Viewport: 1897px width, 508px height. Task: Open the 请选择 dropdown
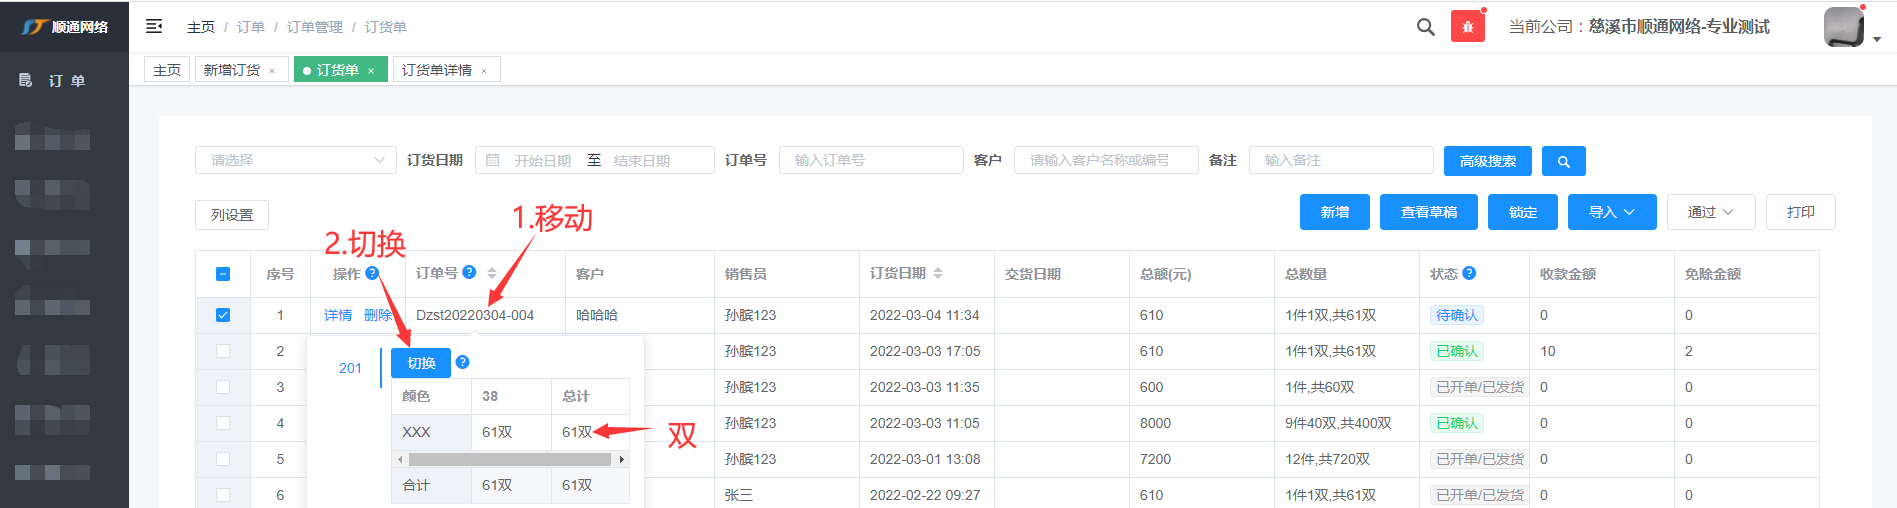click(x=295, y=160)
